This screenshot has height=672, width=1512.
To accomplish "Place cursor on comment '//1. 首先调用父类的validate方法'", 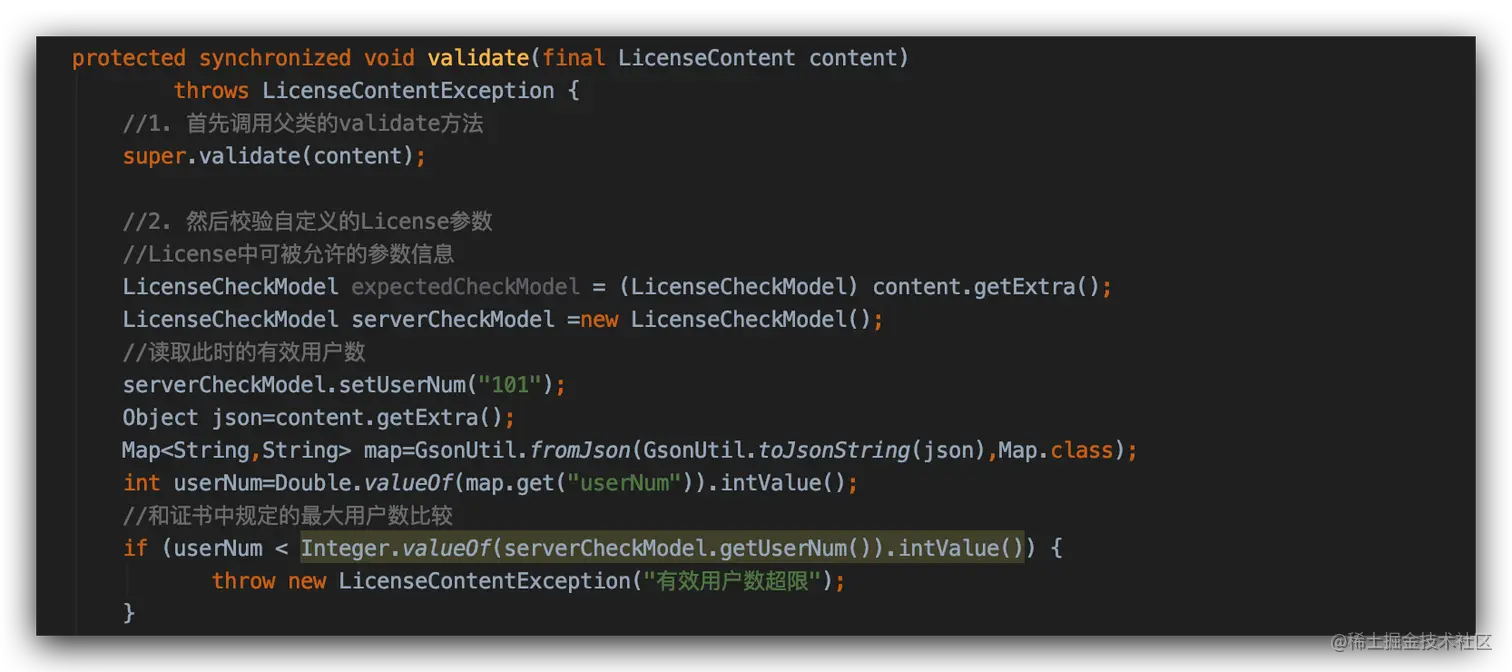I will click(303, 123).
